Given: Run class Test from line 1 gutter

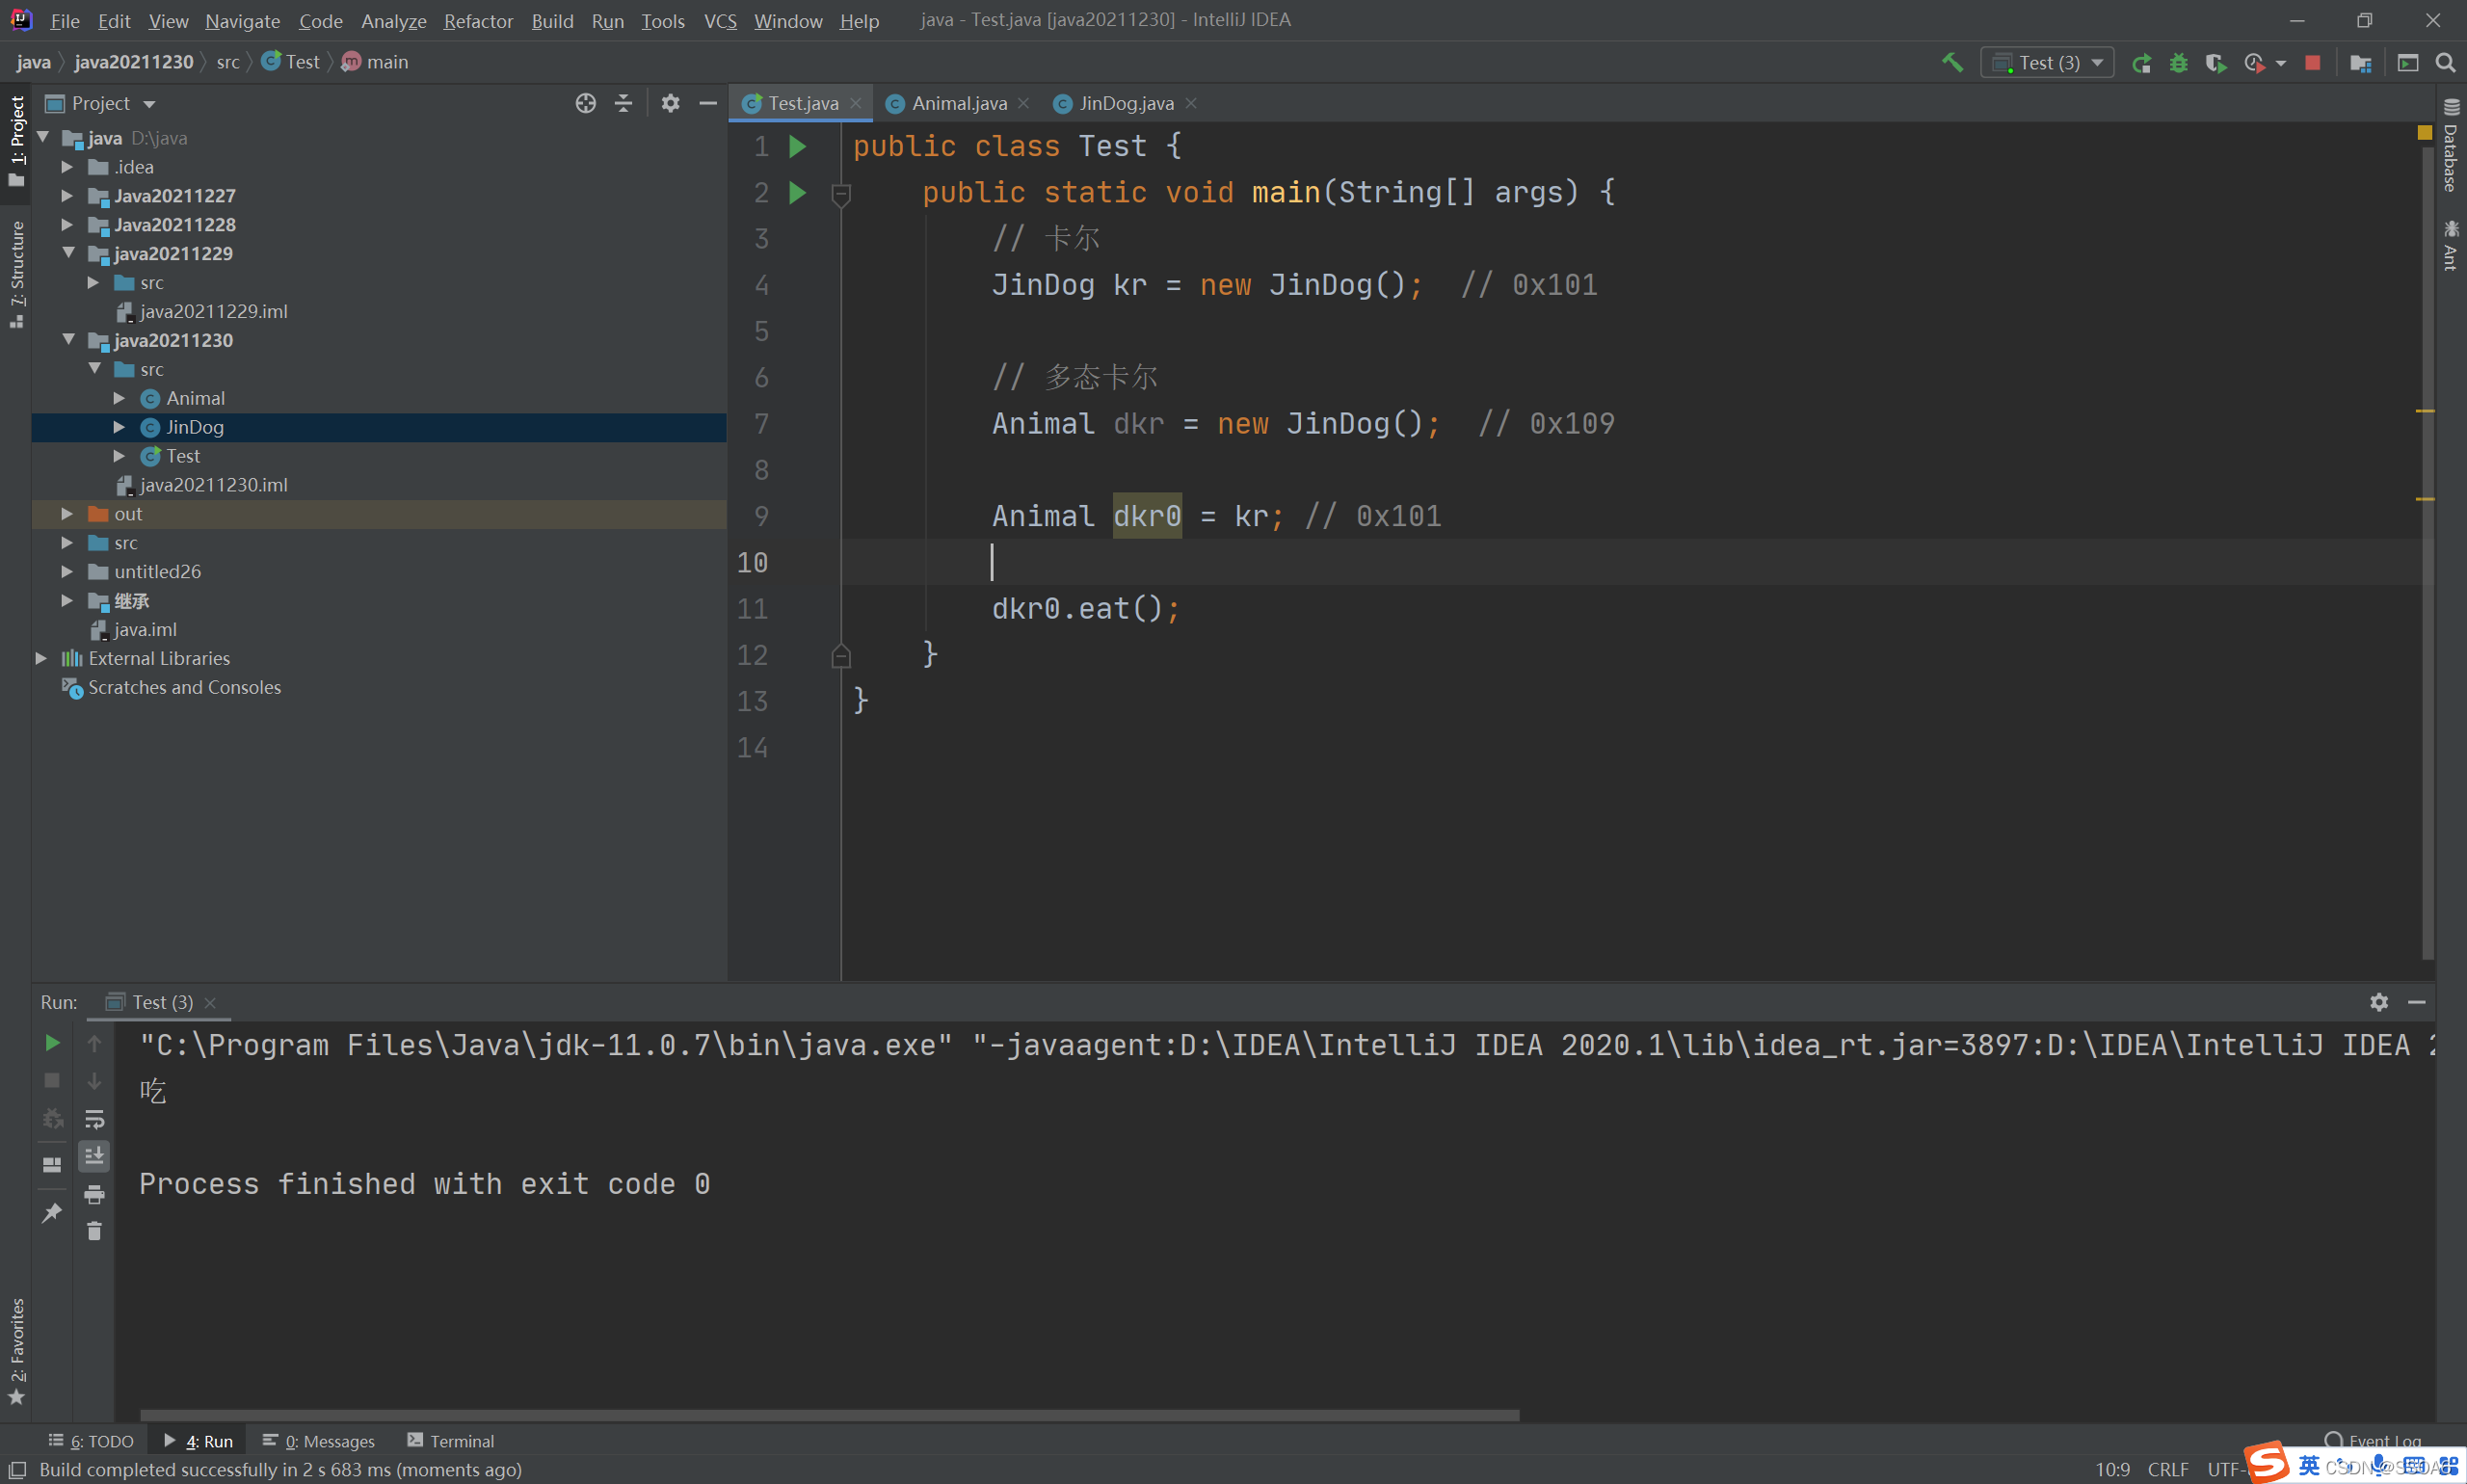Looking at the screenshot, I should pyautogui.click(x=798, y=147).
